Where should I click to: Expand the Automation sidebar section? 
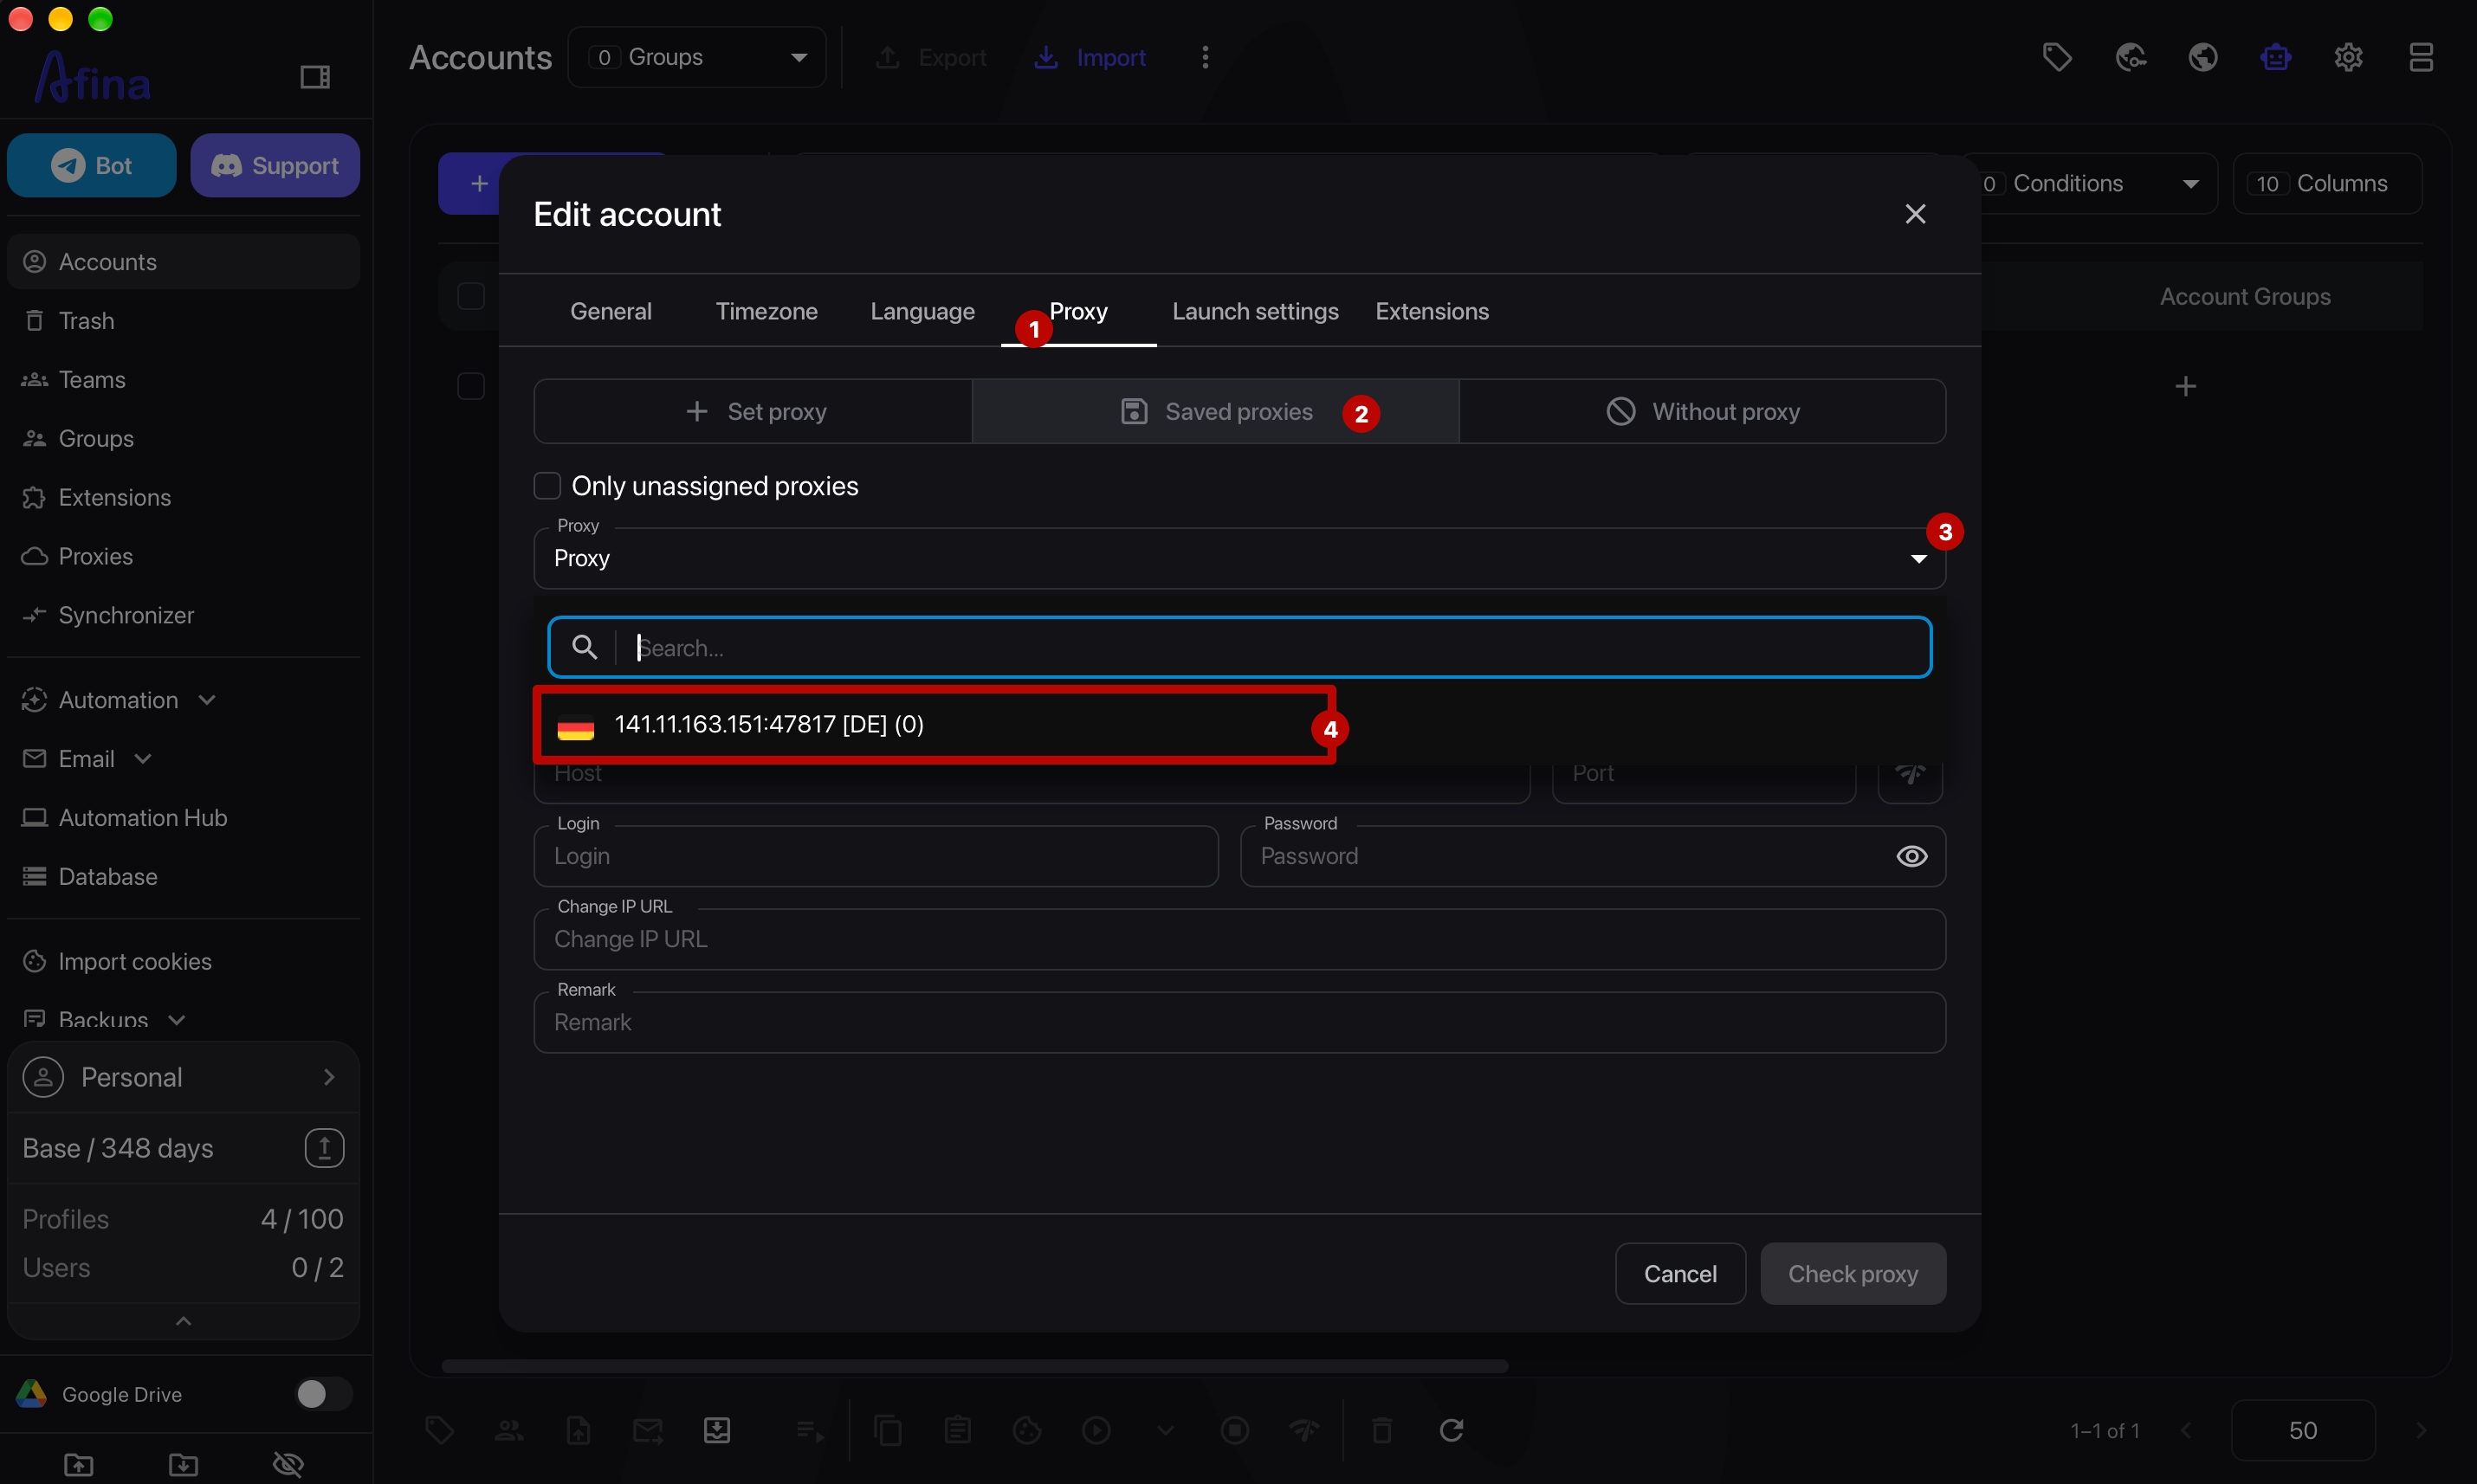tap(183, 700)
